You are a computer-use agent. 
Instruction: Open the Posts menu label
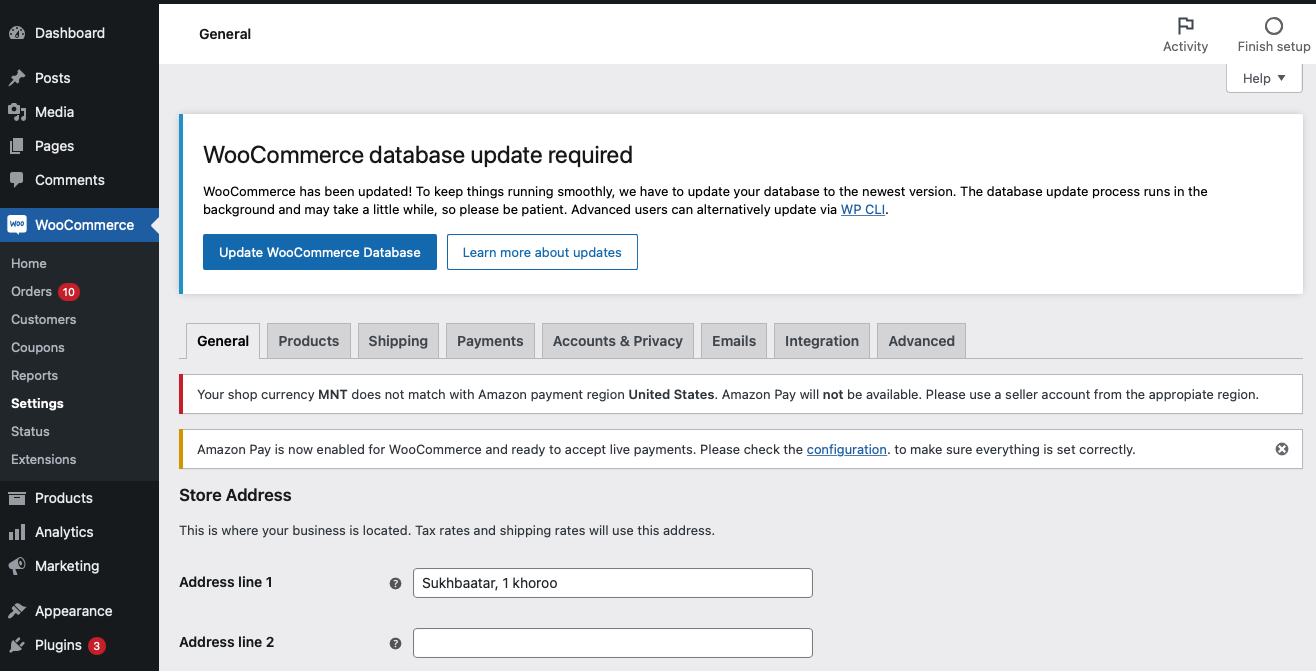53,78
